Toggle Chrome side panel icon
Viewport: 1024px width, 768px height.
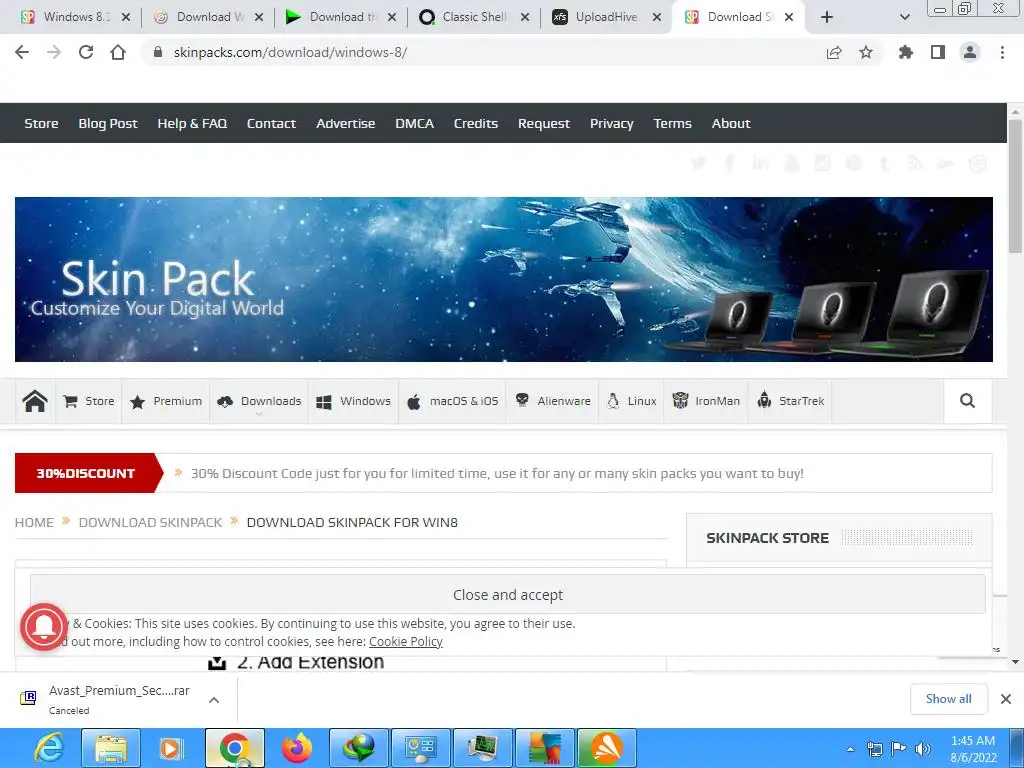[x=938, y=52]
